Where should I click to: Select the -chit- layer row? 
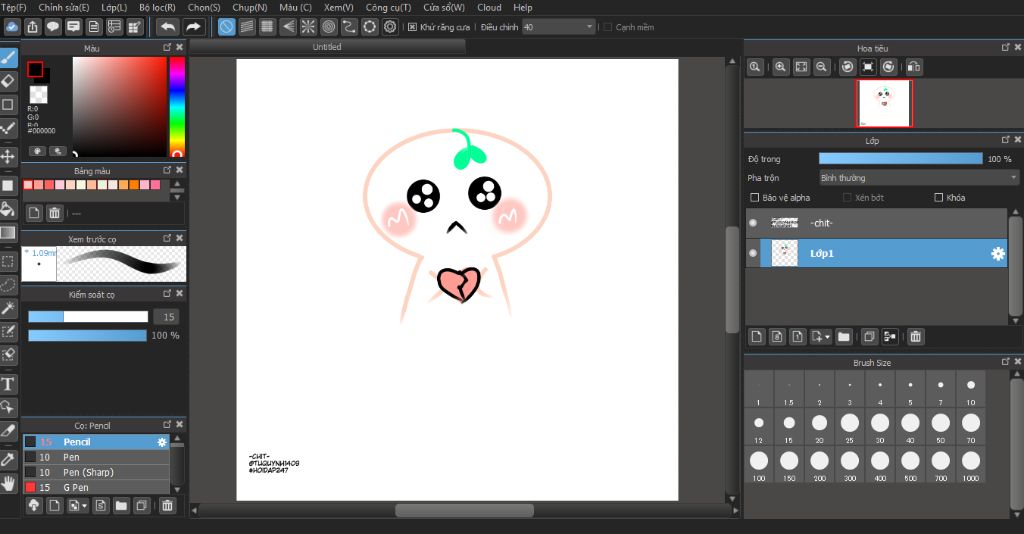pyautogui.click(x=876, y=223)
